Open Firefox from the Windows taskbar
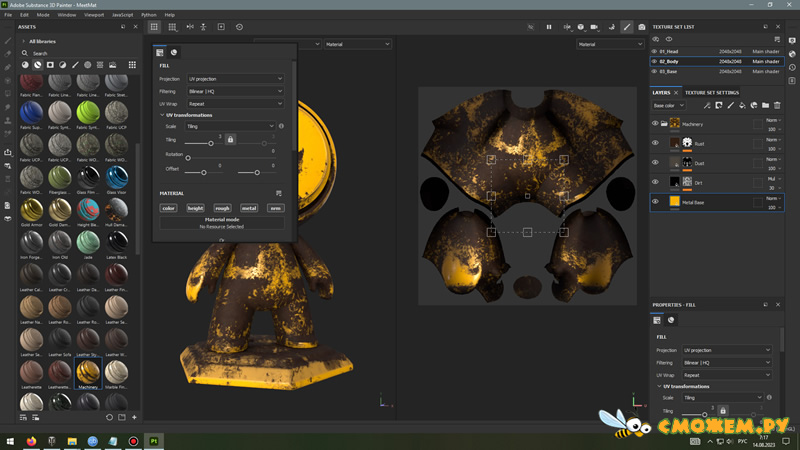The image size is (800, 450). 31,441
